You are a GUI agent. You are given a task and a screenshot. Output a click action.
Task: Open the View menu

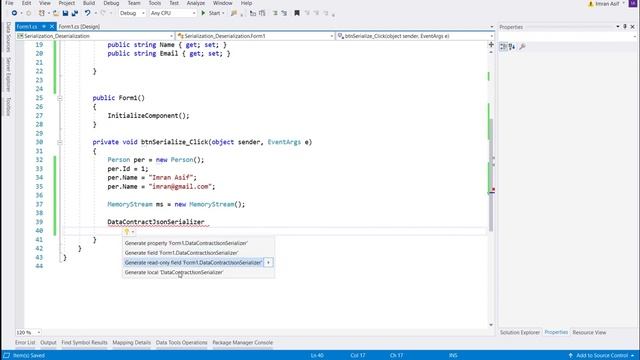click(x=44, y=3)
